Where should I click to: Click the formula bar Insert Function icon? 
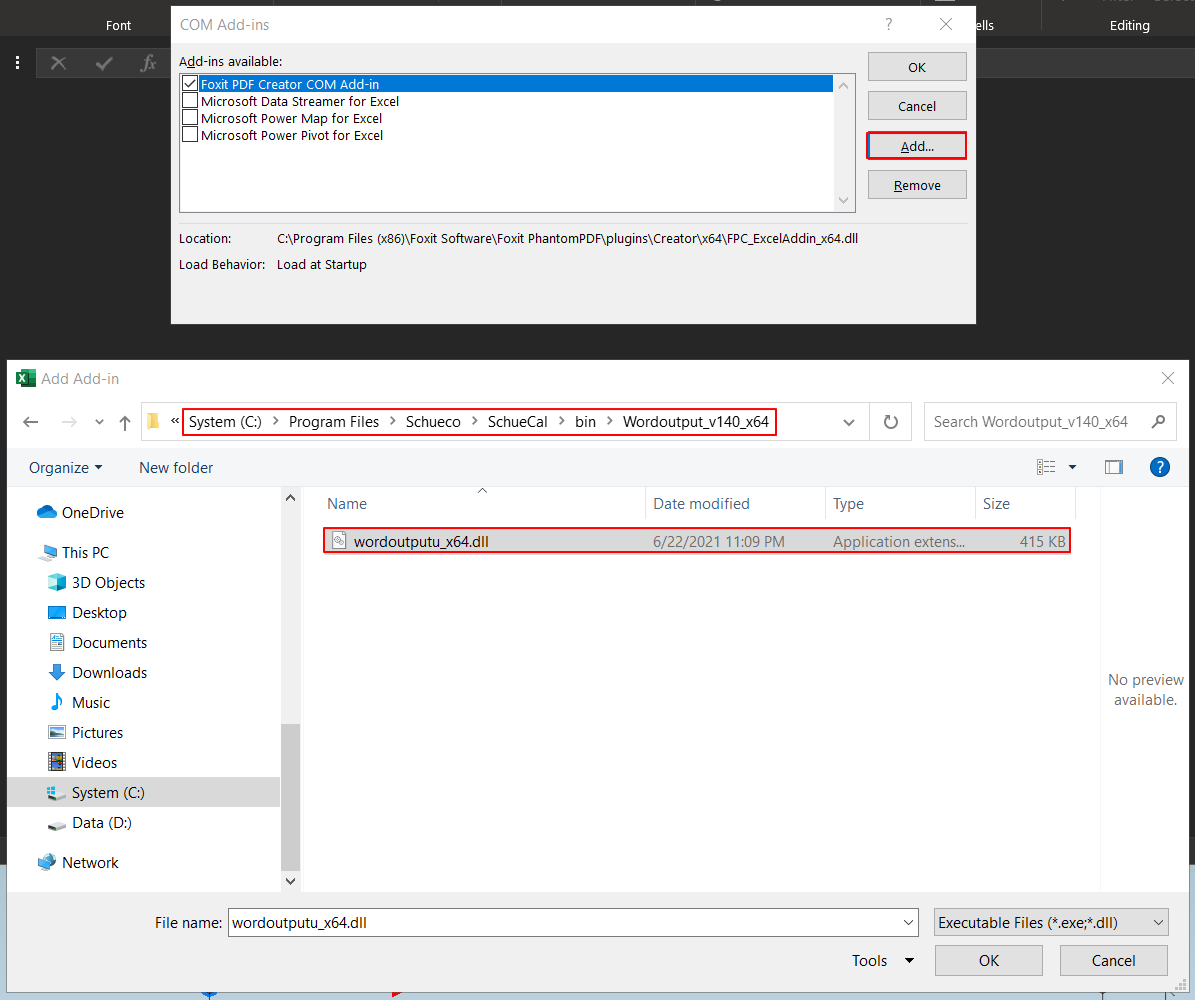pyautogui.click(x=149, y=63)
